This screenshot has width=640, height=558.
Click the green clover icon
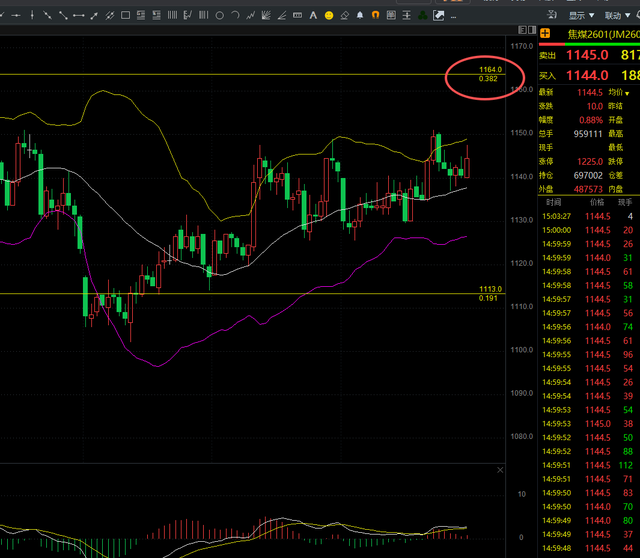pyautogui.click(x=423, y=16)
